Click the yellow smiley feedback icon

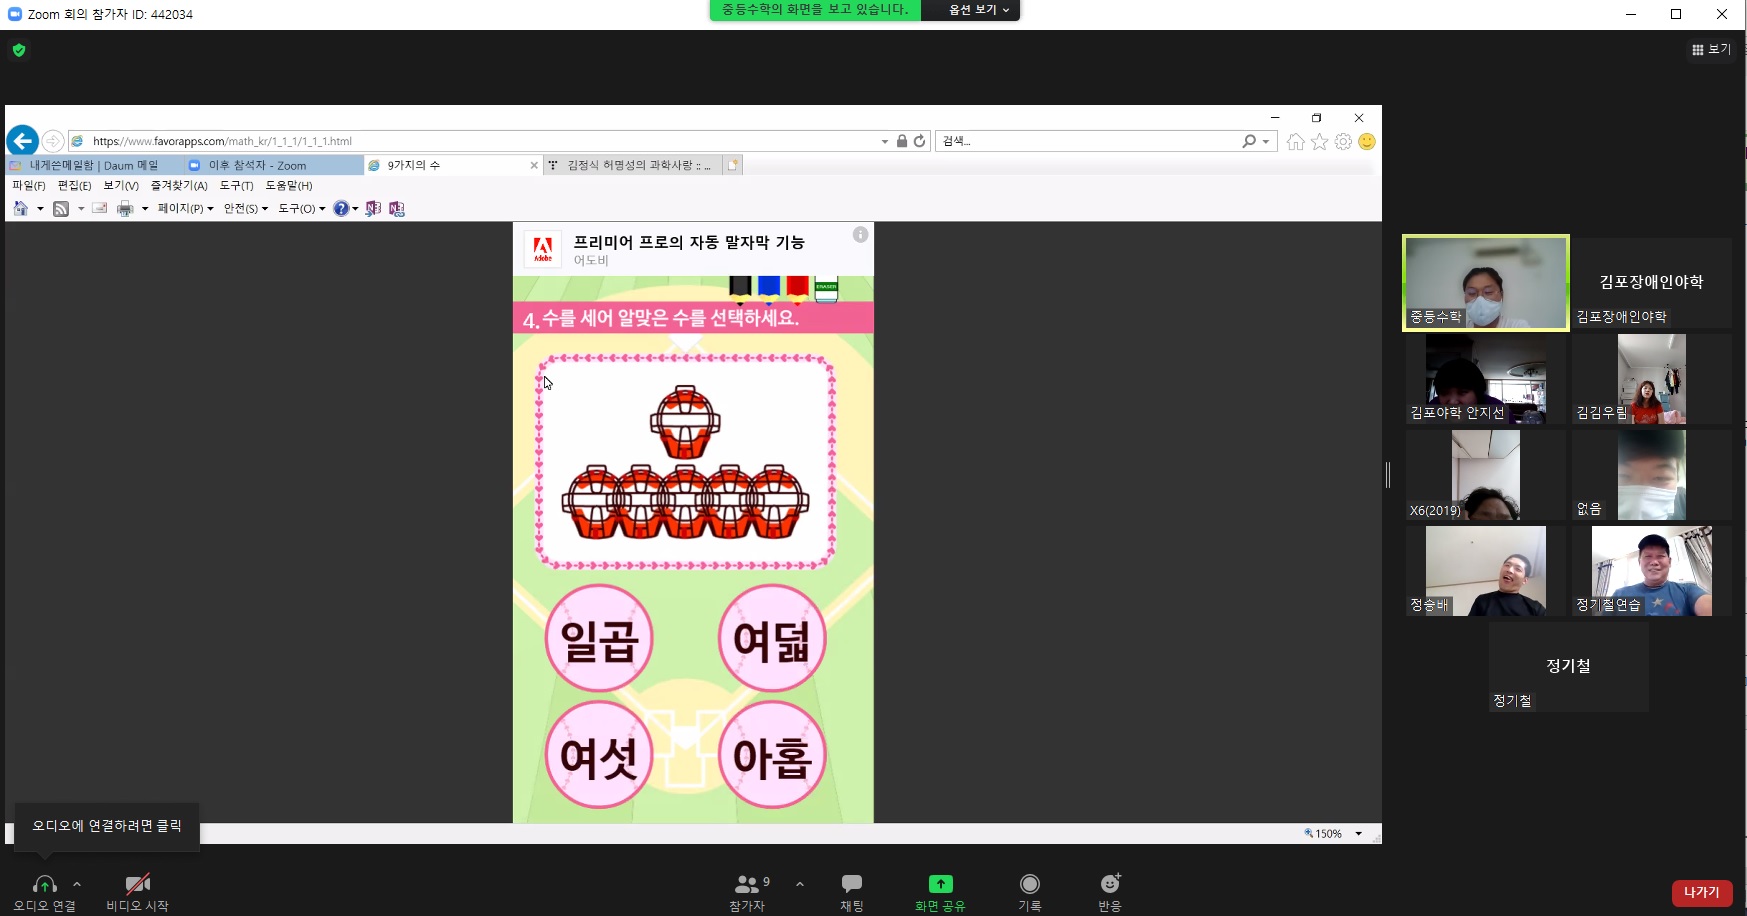coord(1367,142)
